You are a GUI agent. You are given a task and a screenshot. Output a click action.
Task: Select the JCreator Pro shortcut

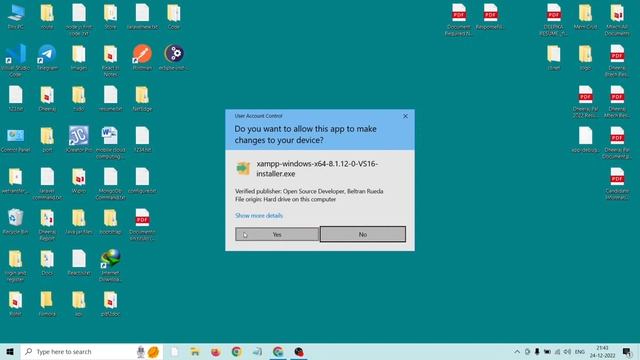tap(79, 140)
